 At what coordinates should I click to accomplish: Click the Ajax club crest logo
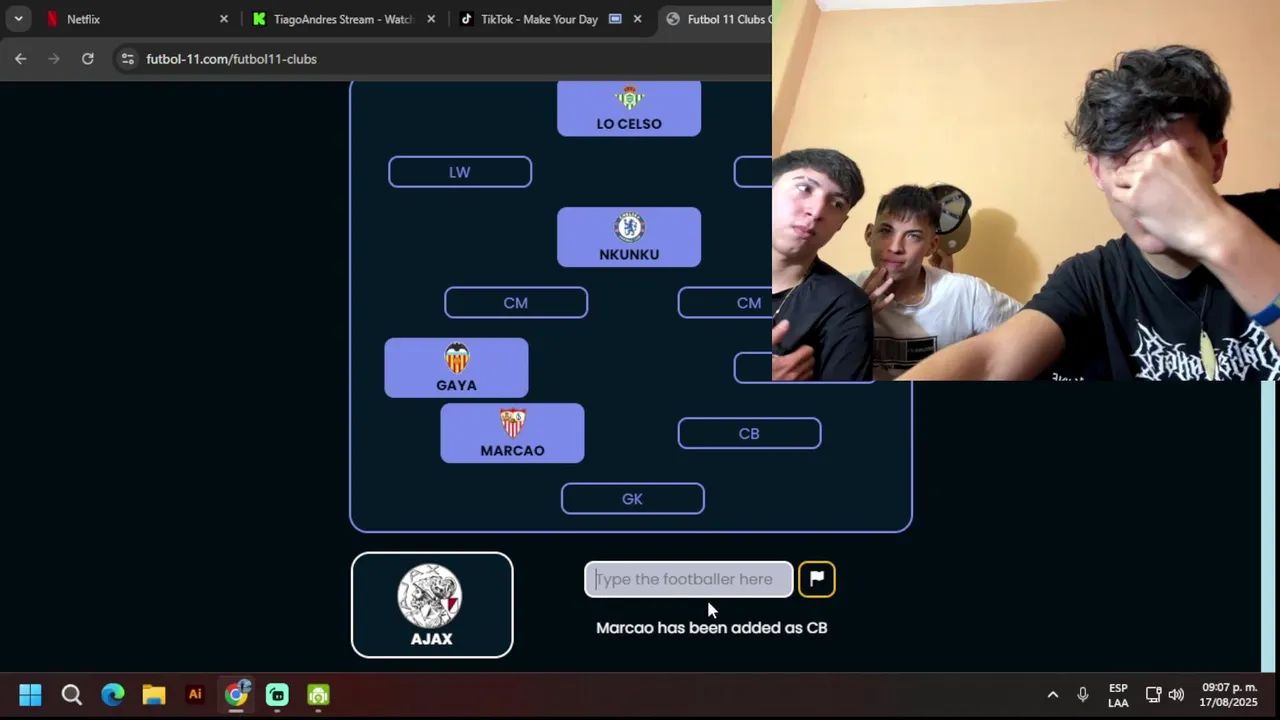[430, 596]
